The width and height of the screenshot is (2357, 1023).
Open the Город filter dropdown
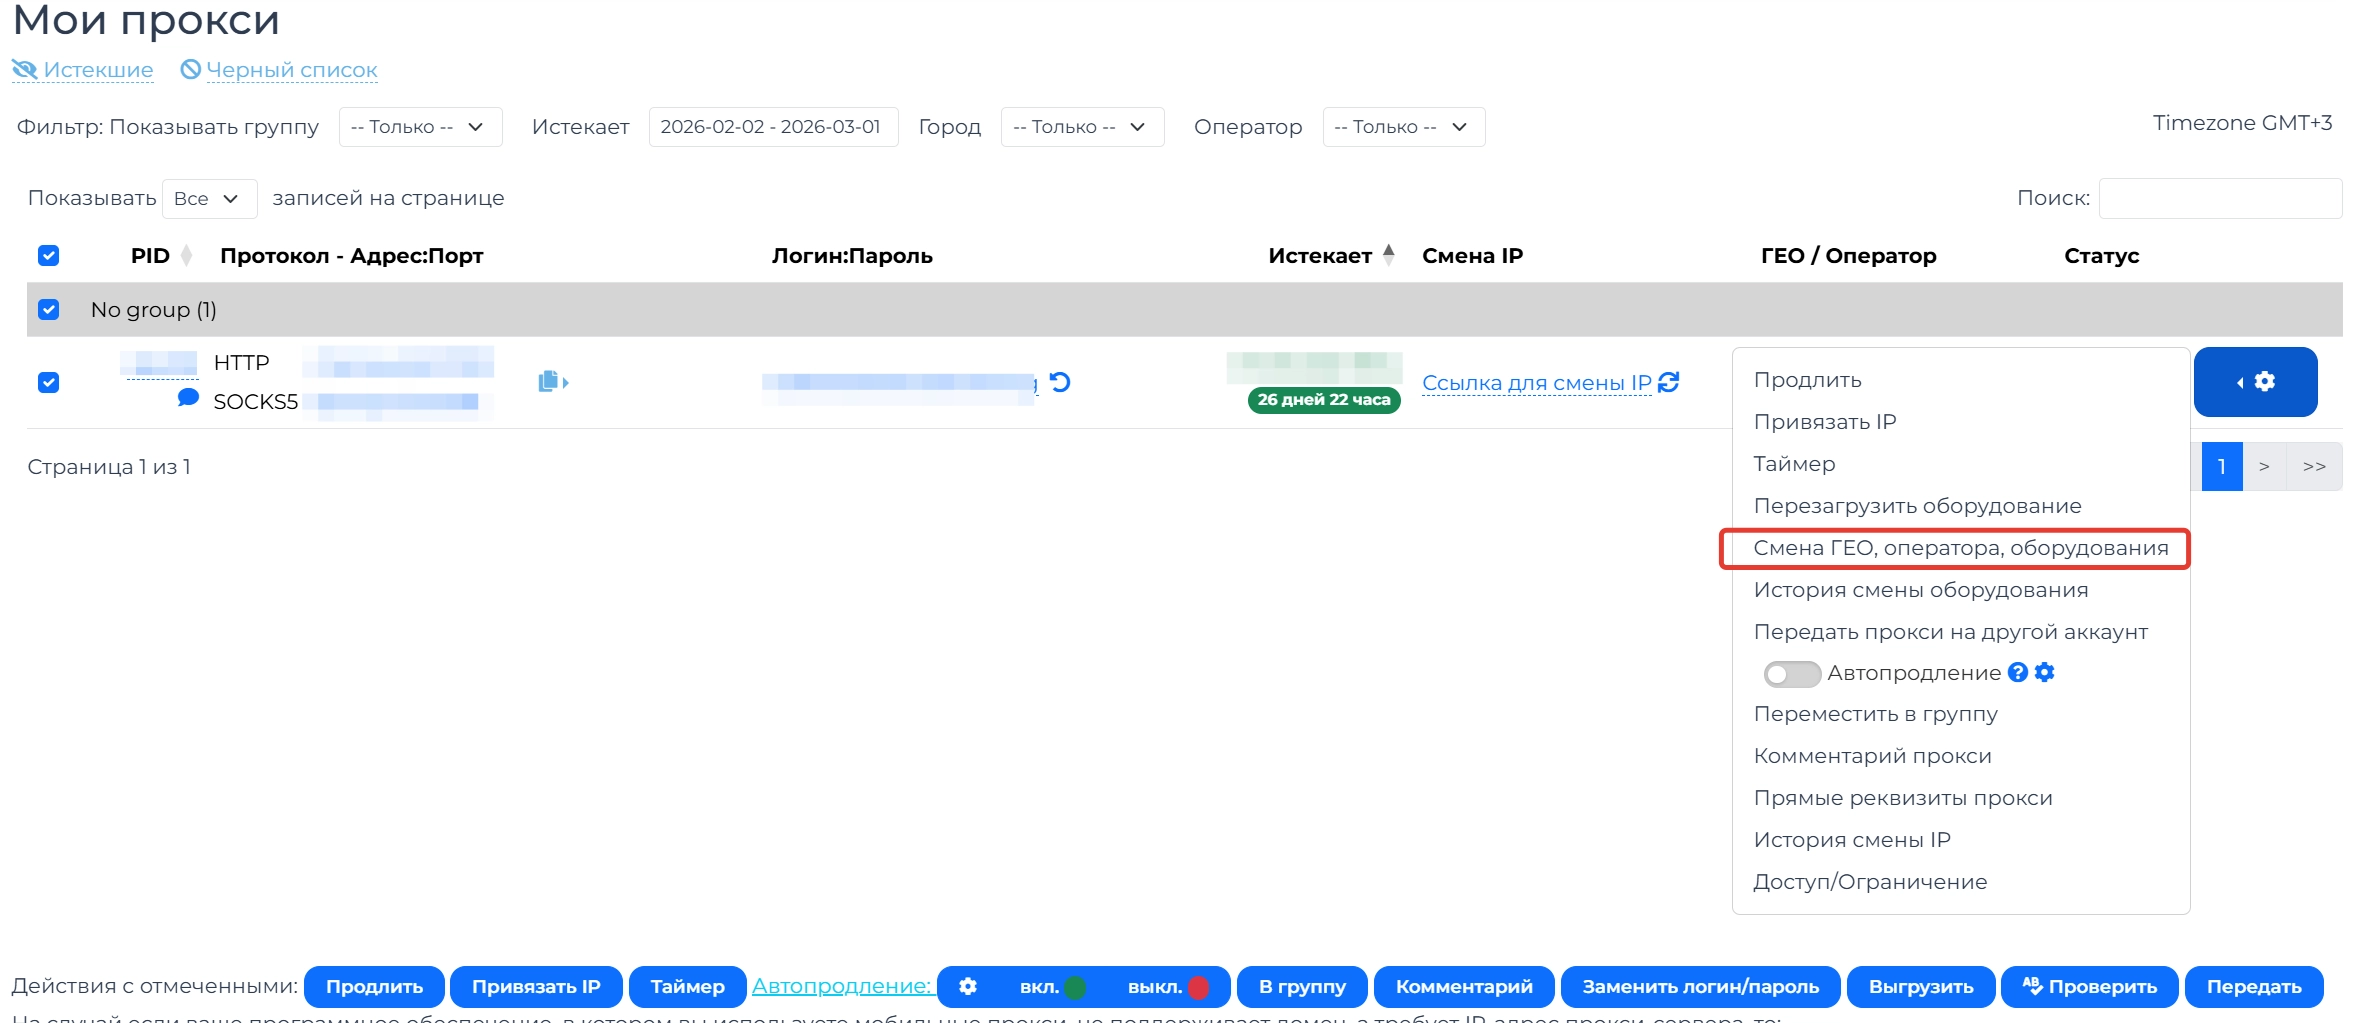point(1082,127)
